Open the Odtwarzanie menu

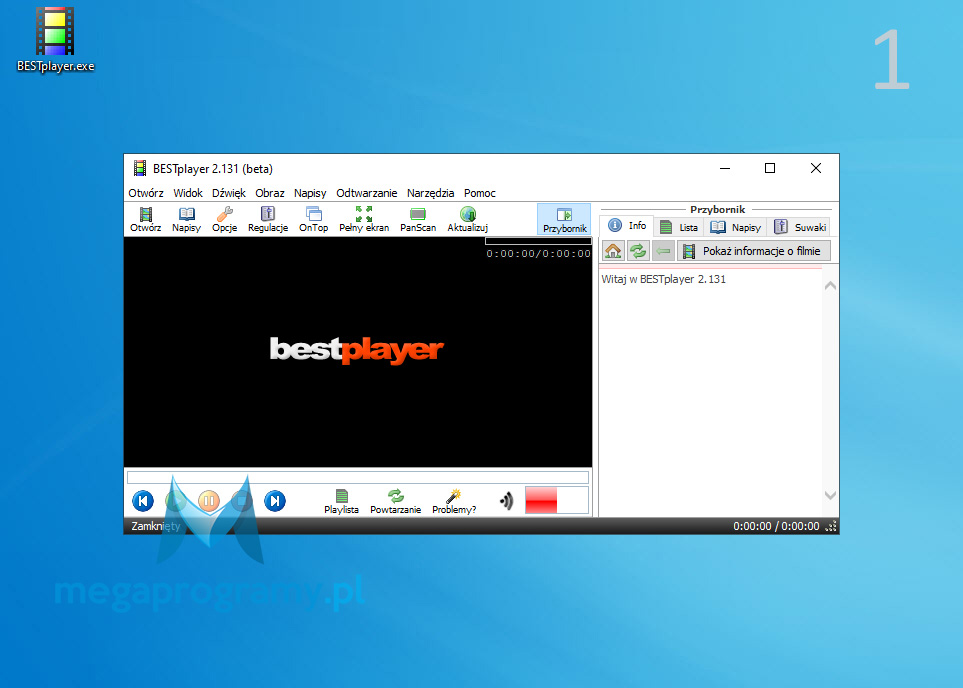click(x=367, y=193)
